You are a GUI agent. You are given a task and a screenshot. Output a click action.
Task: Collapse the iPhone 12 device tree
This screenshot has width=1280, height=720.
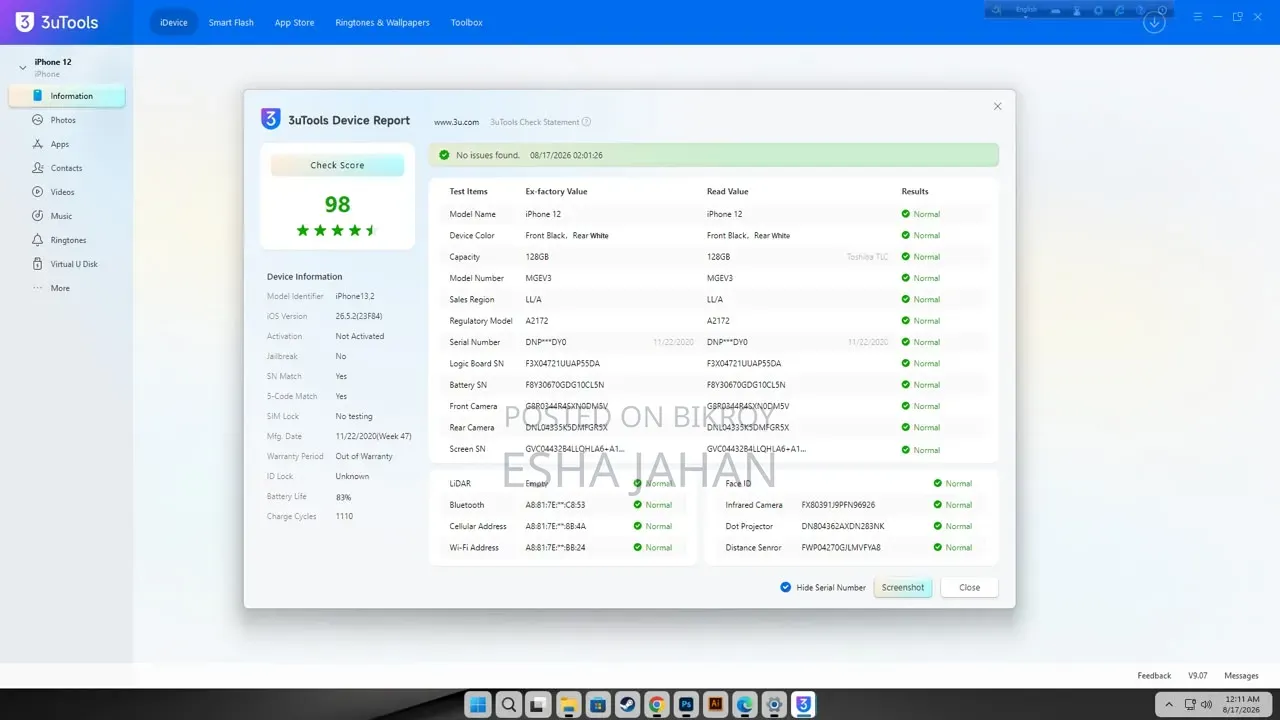tap(22, 67)
